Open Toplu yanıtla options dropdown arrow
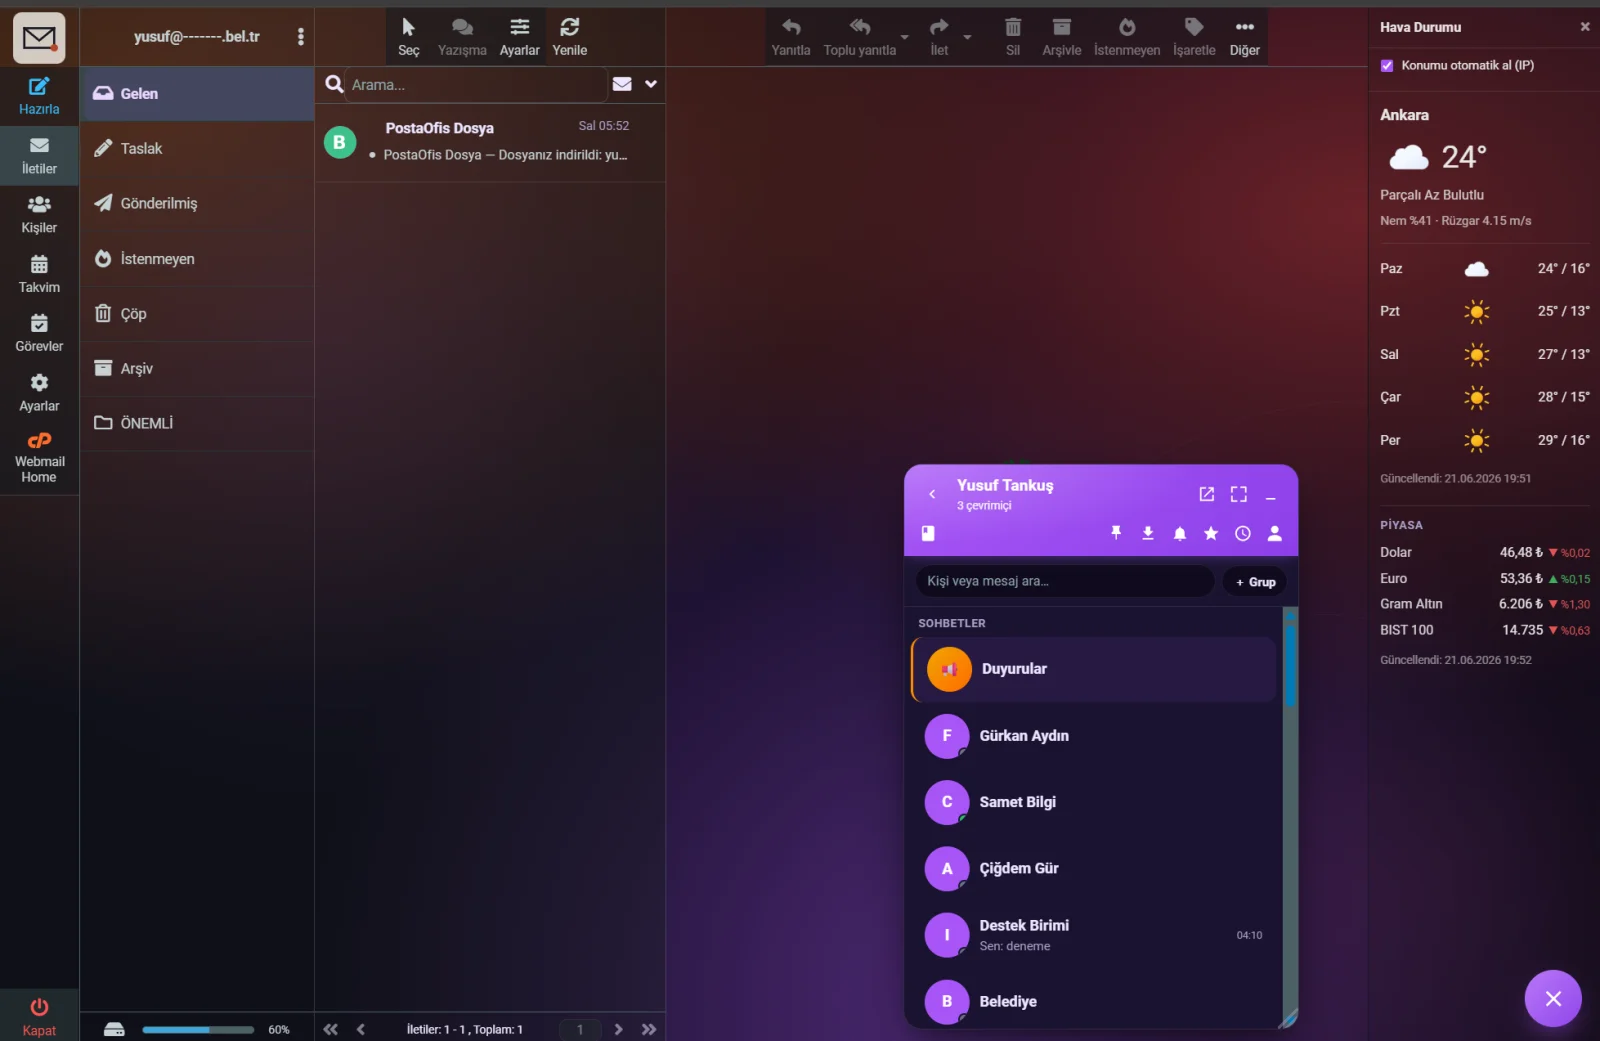1600x1041 pixels. tap(904, 37)
